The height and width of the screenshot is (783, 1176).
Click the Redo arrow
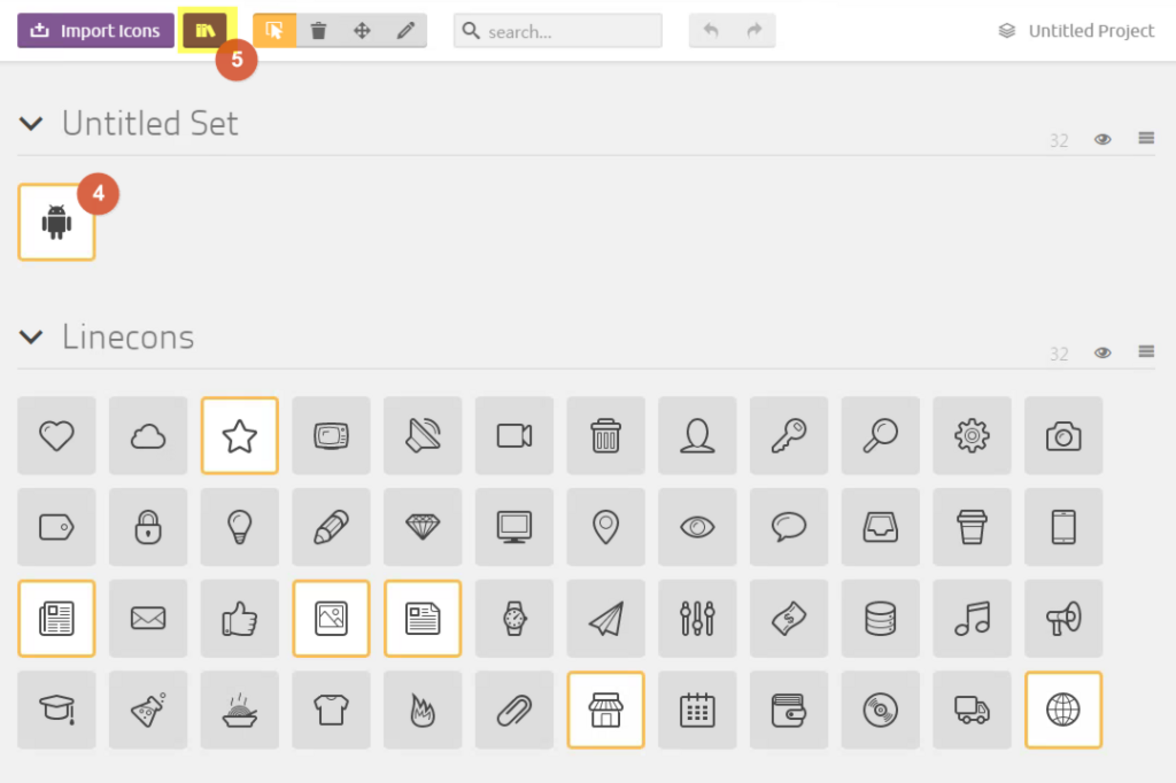754,31
